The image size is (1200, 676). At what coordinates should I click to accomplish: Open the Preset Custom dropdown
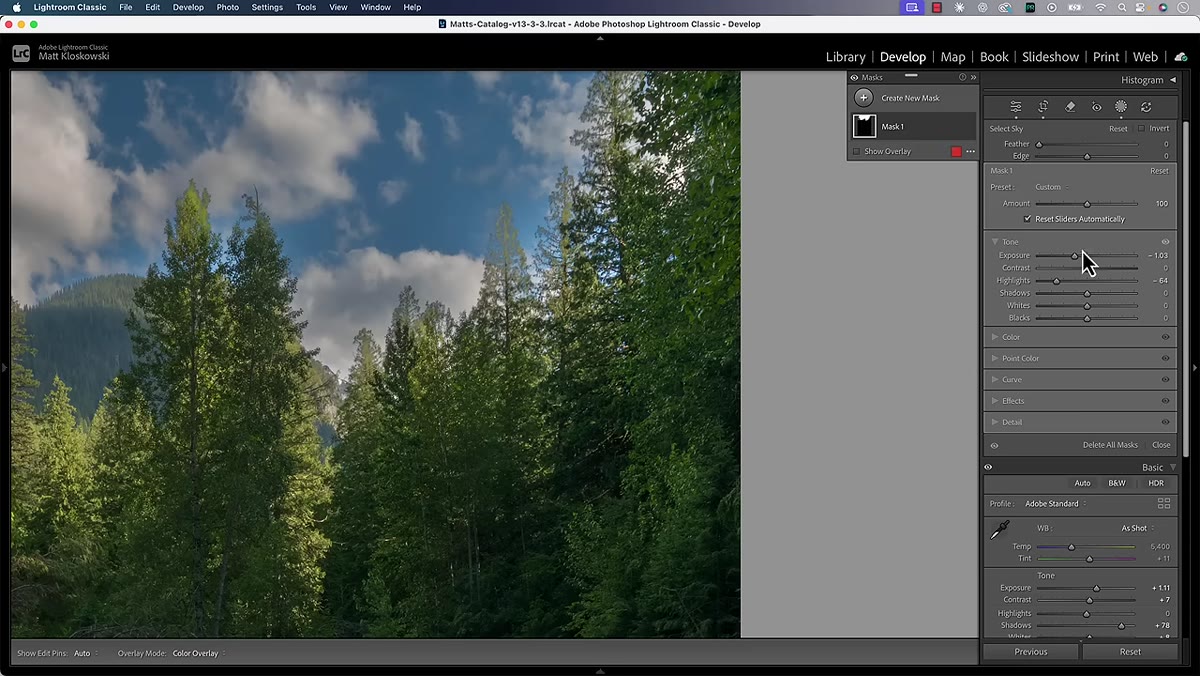coord(1051,187)
